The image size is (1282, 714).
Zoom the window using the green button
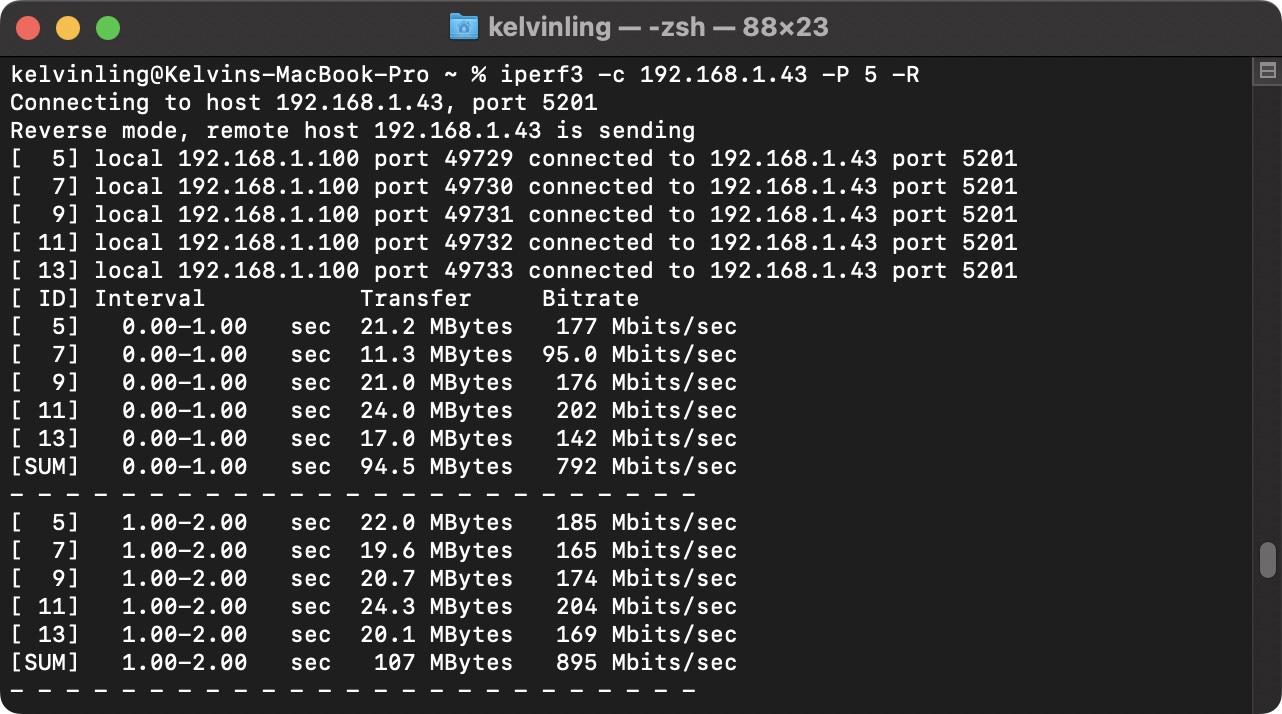[x=108, y=28]
